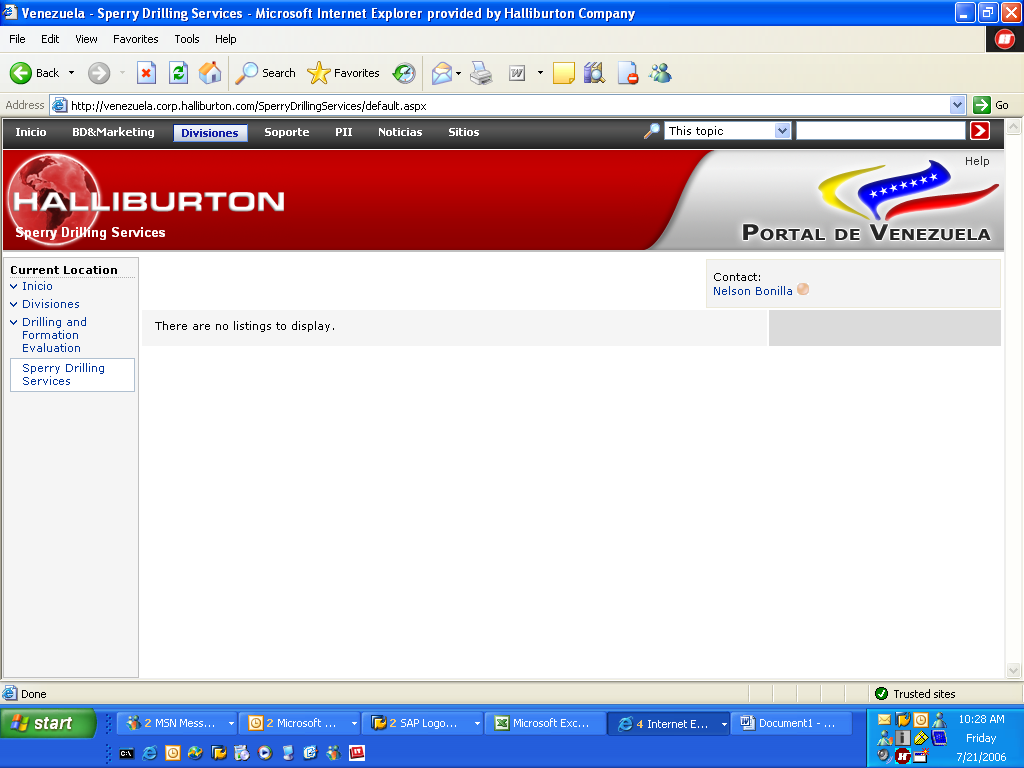Click the Divisiones link under Current Location
The image size is (1024, 768).
tap(51, 304)
